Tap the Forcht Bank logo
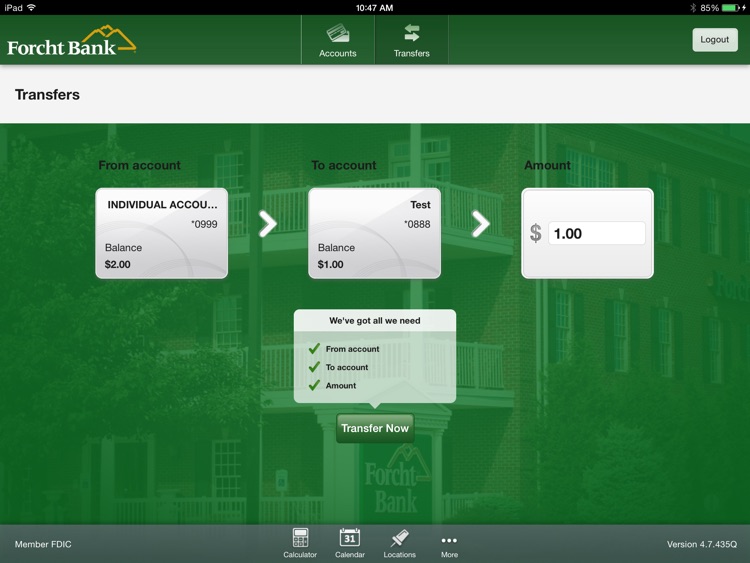This screenshot has height=563, width=750. [72, 41]
